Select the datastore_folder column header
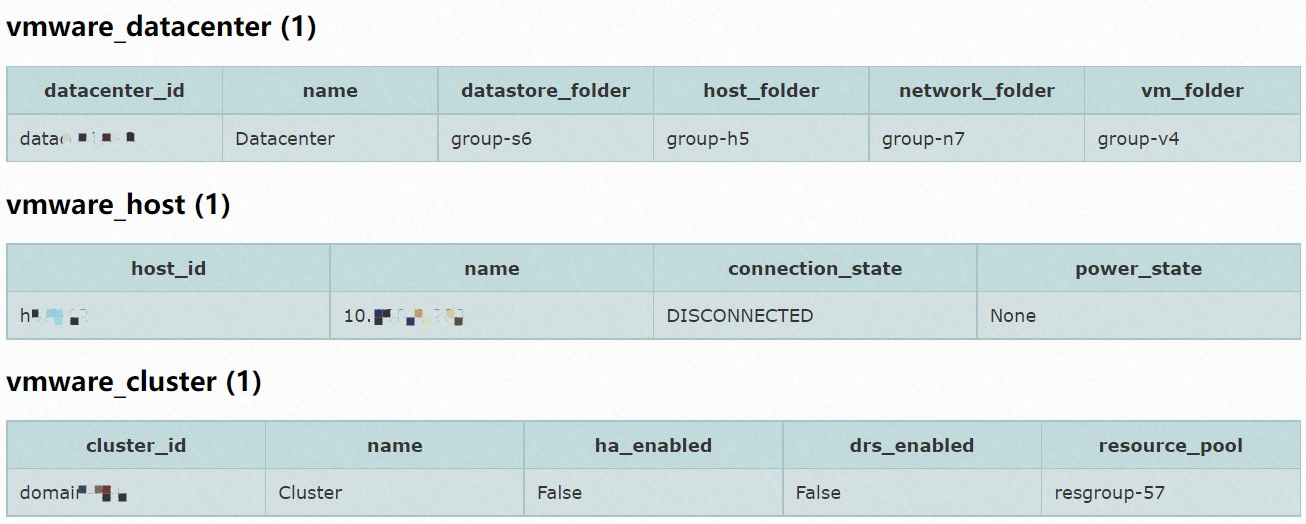This screenshot has height=524, width=1306. pyautogui.click(x=545, y=91)
